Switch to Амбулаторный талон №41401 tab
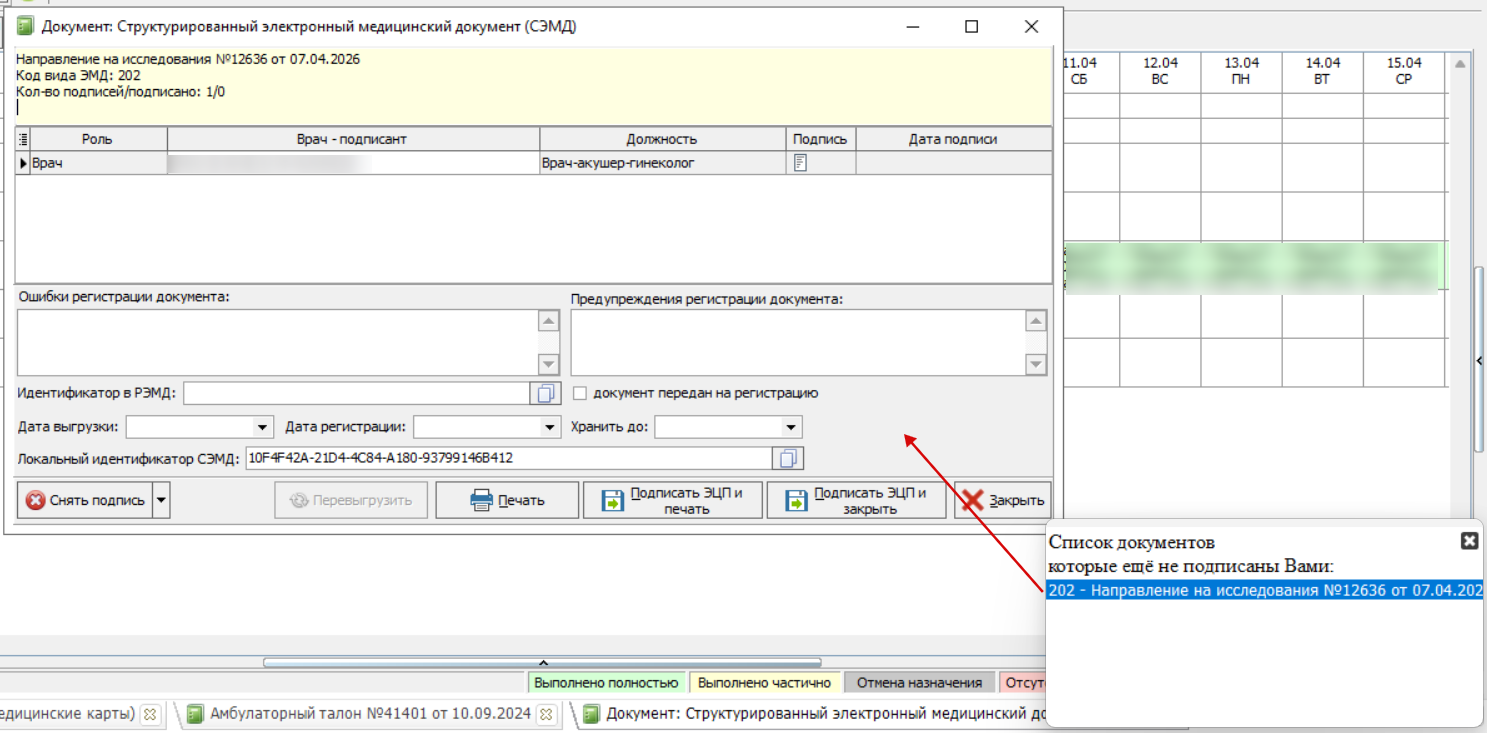Image resolution: width=1487 pixels, height=733 pixels. 371,714
